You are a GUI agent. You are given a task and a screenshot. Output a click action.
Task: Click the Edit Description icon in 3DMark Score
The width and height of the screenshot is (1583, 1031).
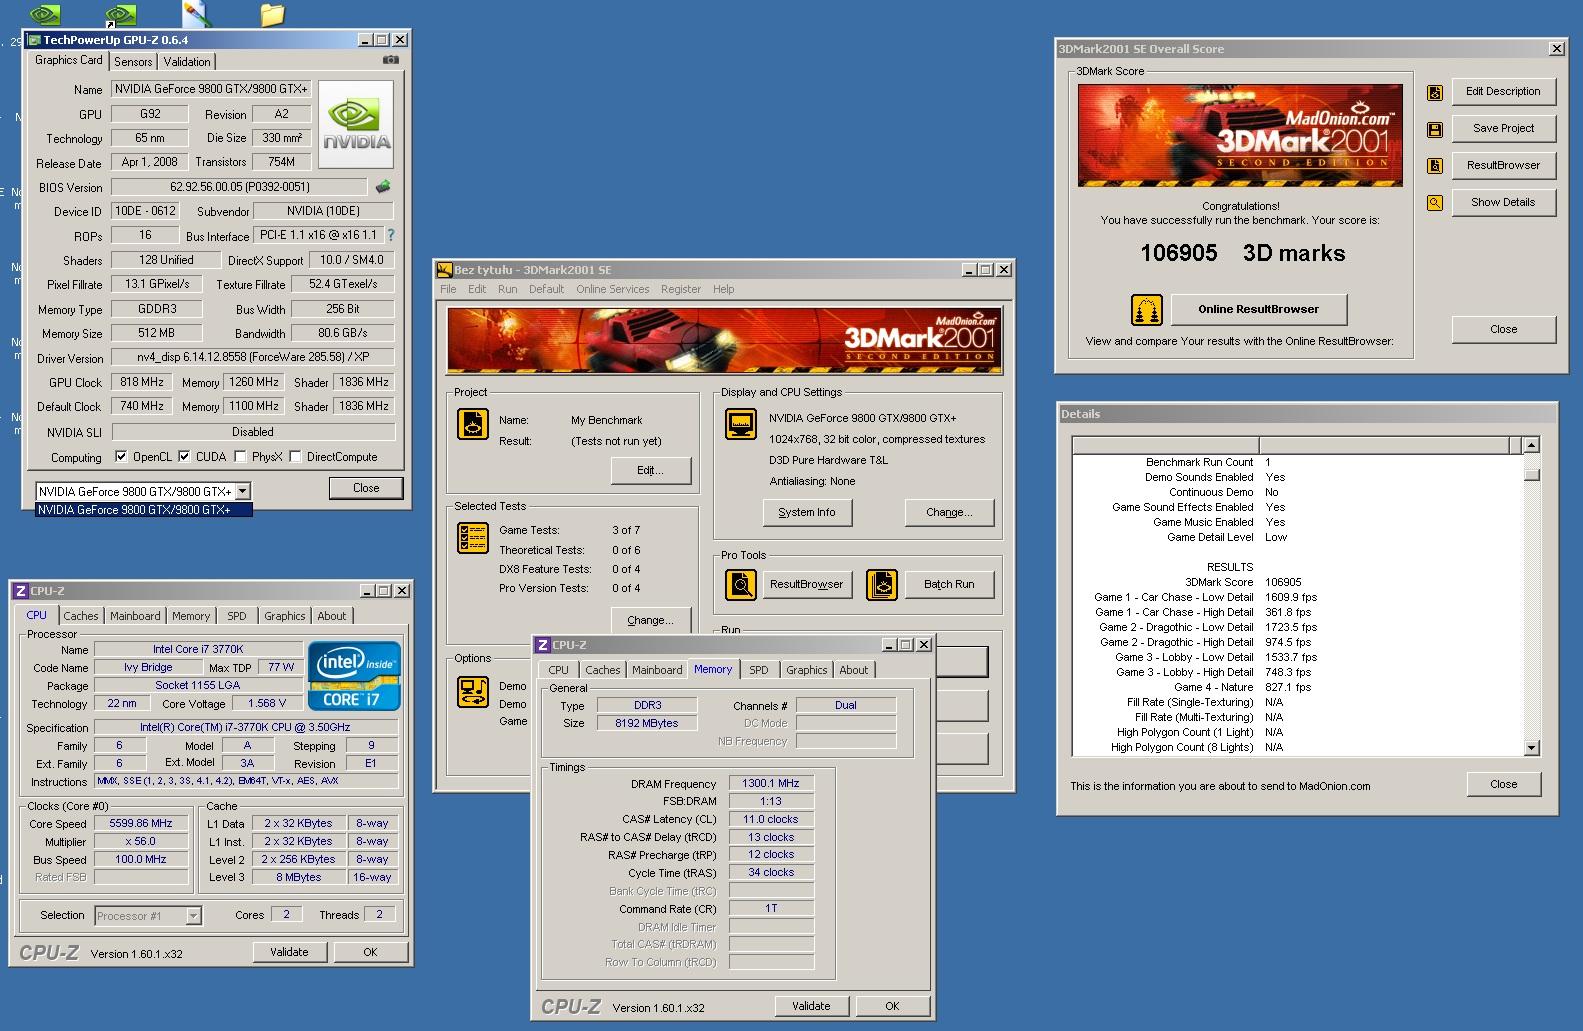coord(1435,93)
